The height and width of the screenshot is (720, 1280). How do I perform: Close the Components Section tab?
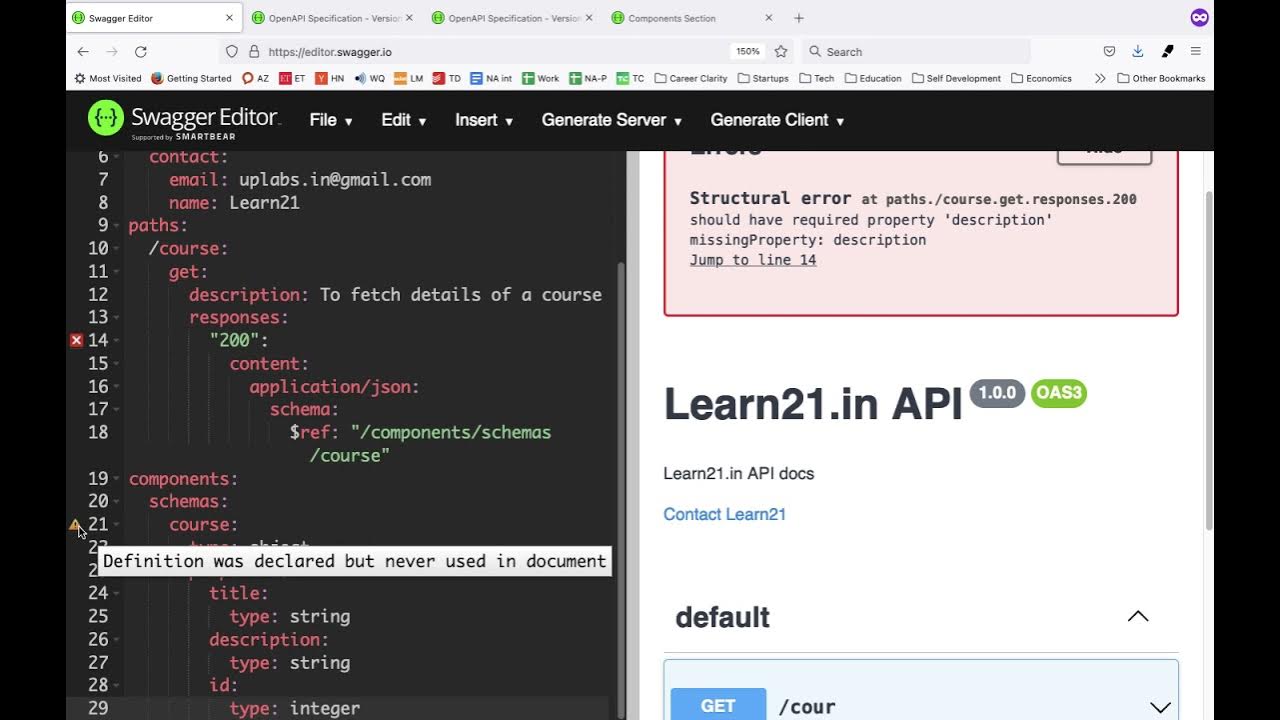769,18
